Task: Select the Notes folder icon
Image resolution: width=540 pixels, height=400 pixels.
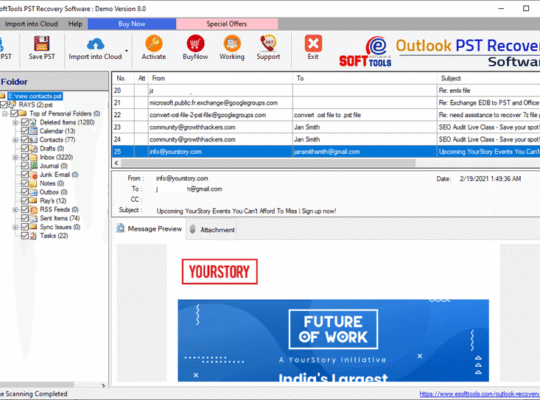Action: tap(33, 183)
